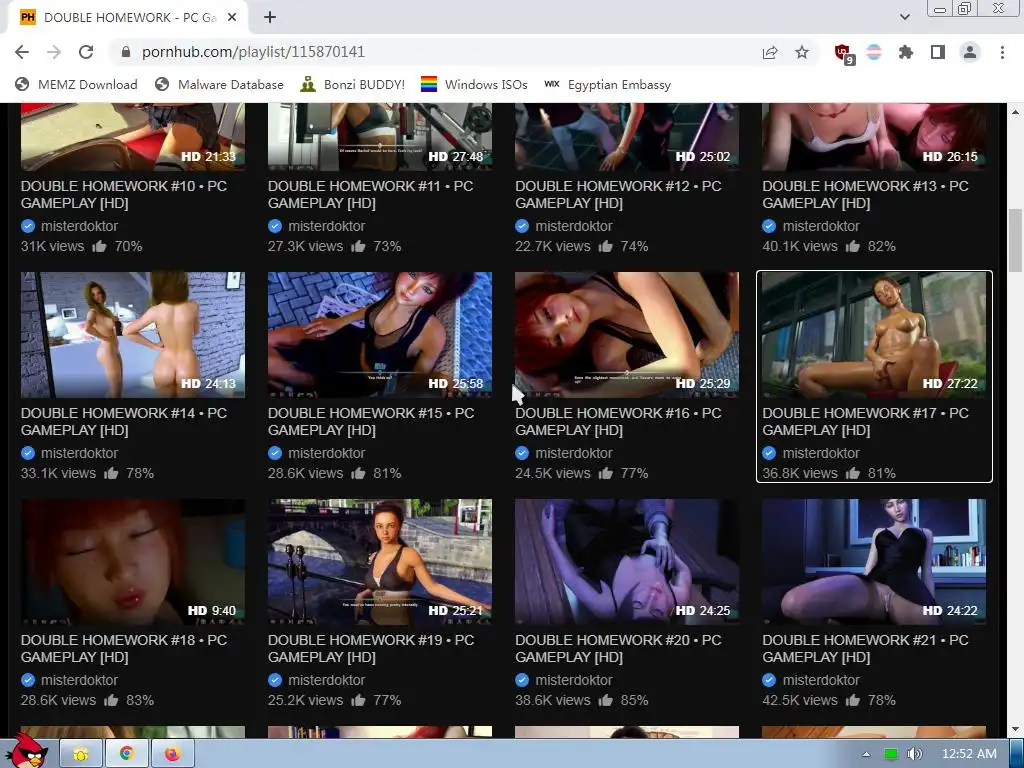Click misterdoktor under DOUBLE HOMEWORK #10
The width and height of the screenshot is (1024, 768).
coord(80,226)
